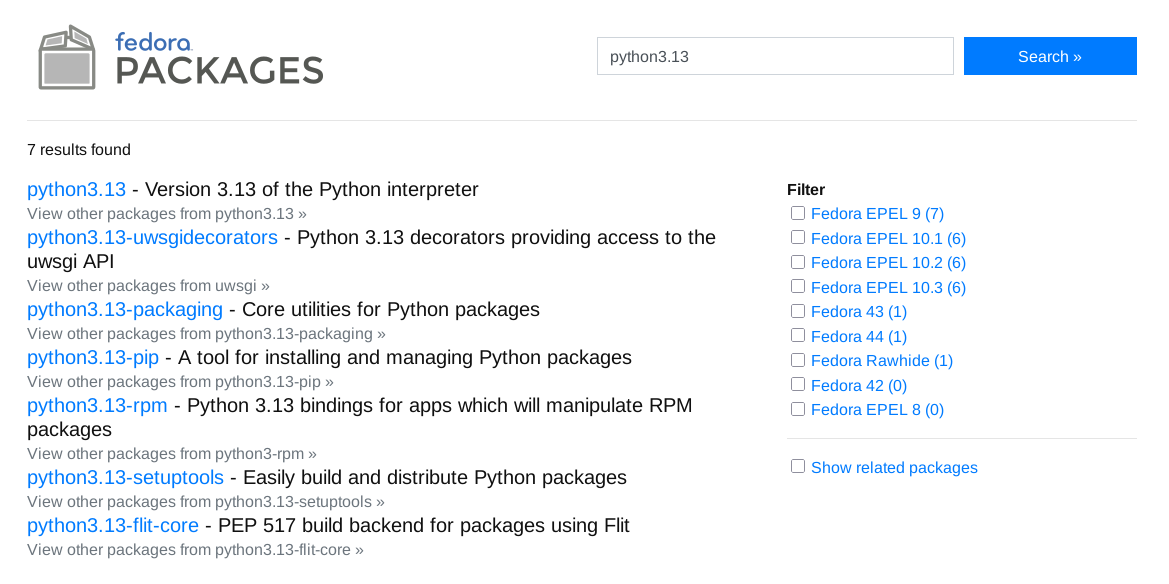The image size is (1169, 584).
Task: Tick the Fedora EPEL 9 checkbox
Action: pos(798,213)
